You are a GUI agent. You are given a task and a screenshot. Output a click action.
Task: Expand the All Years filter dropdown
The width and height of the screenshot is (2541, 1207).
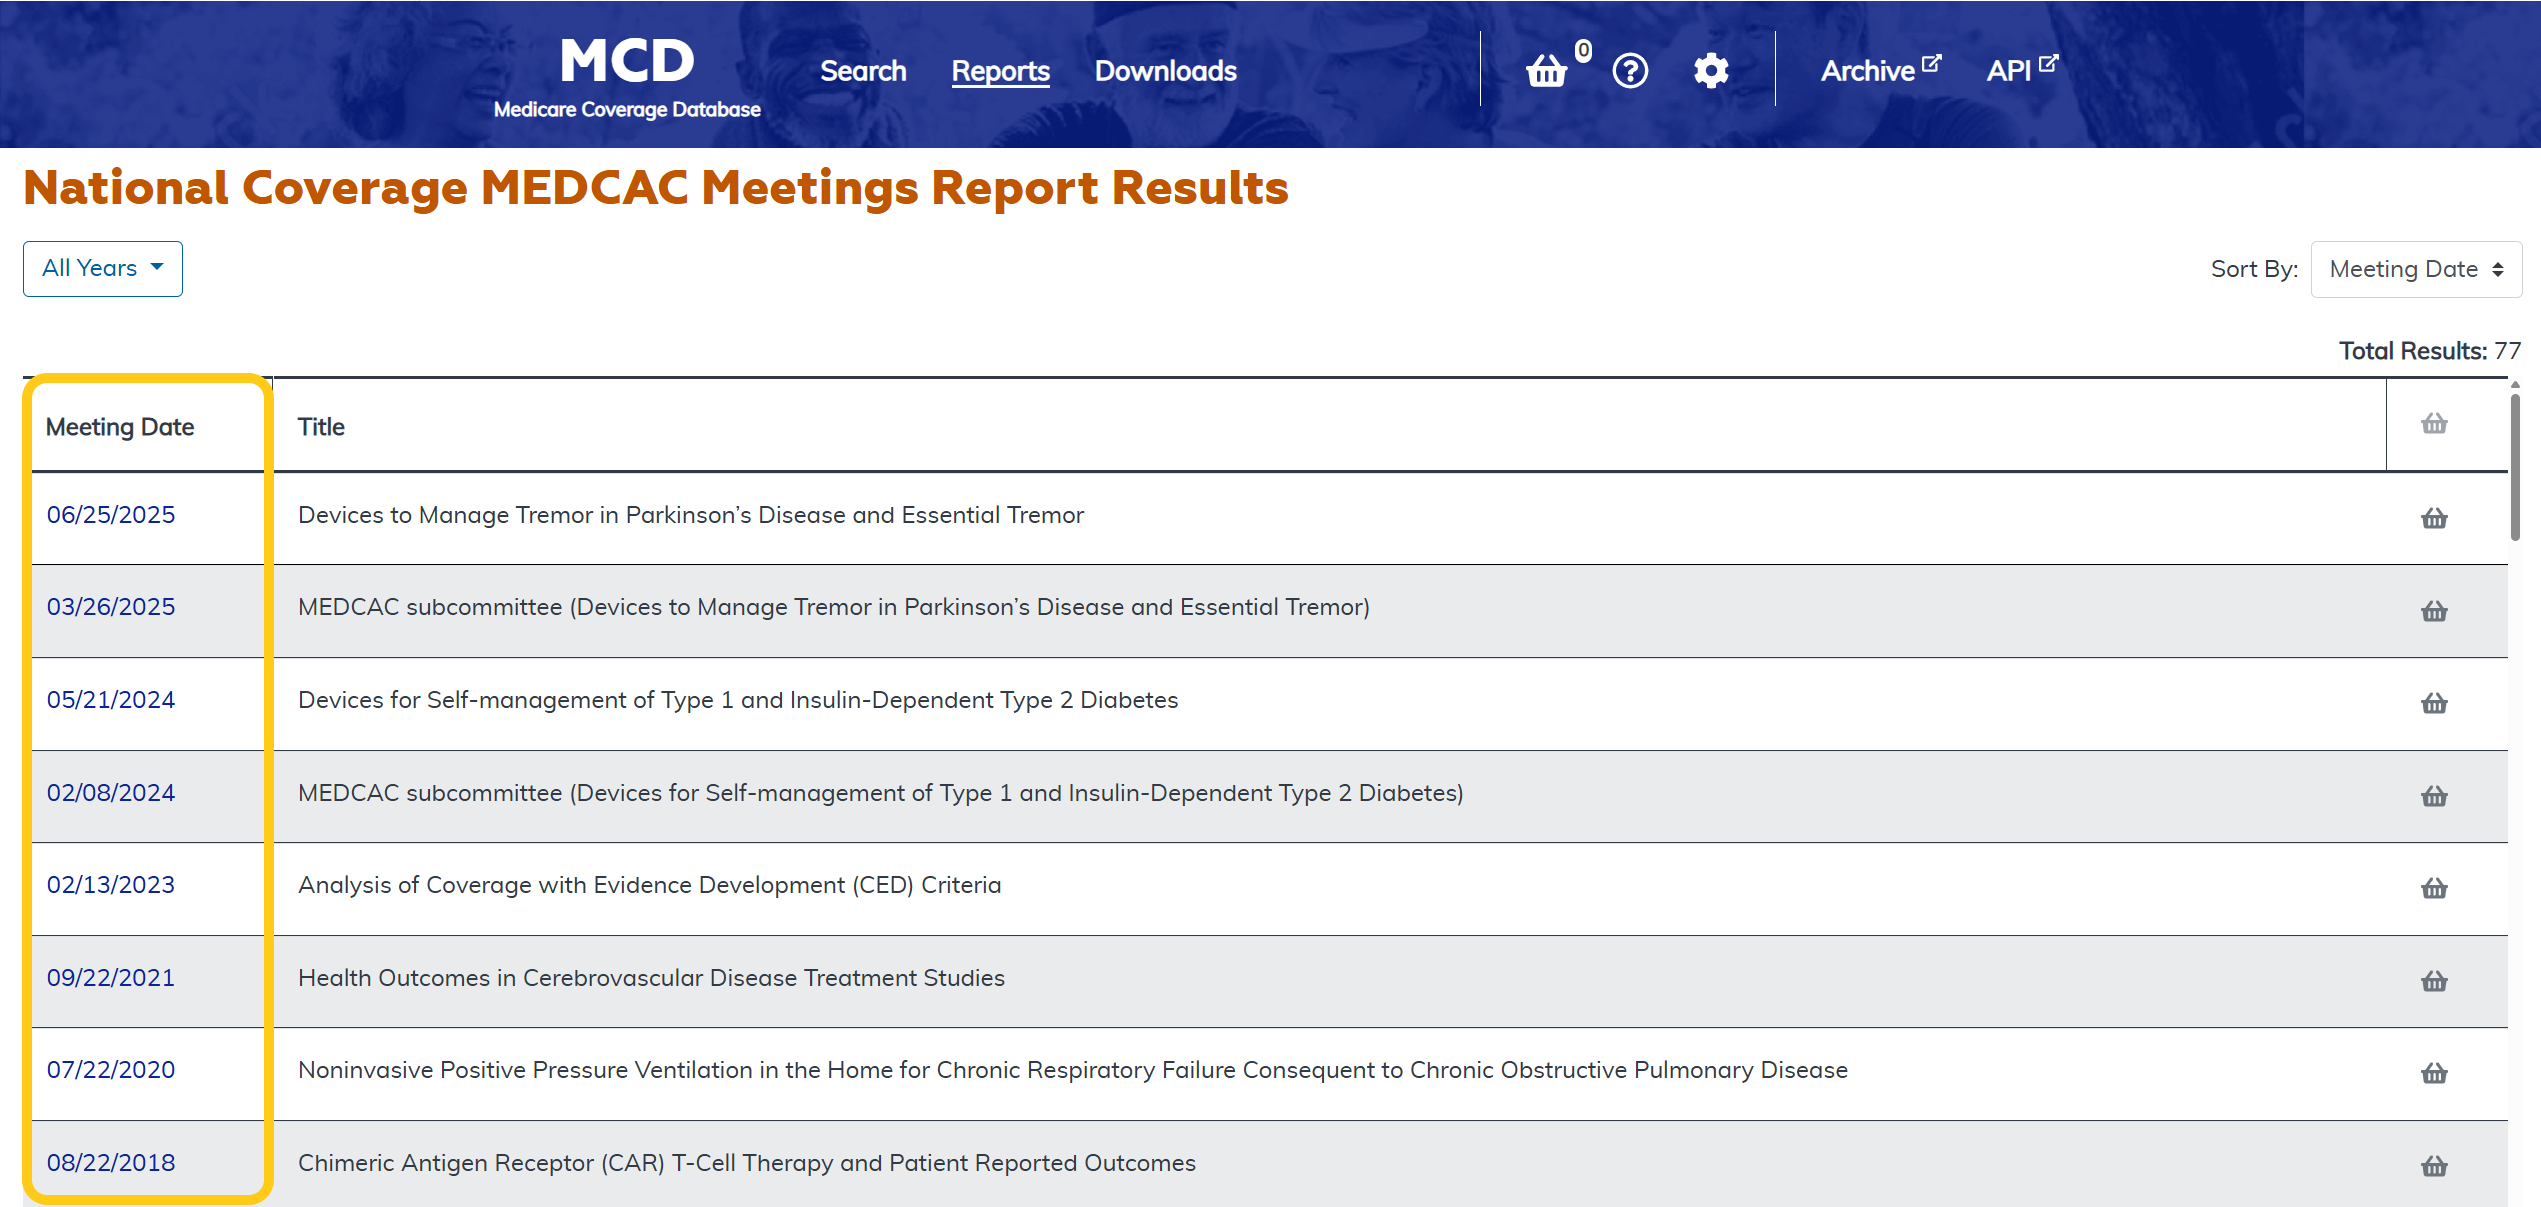tap(103, 268)
